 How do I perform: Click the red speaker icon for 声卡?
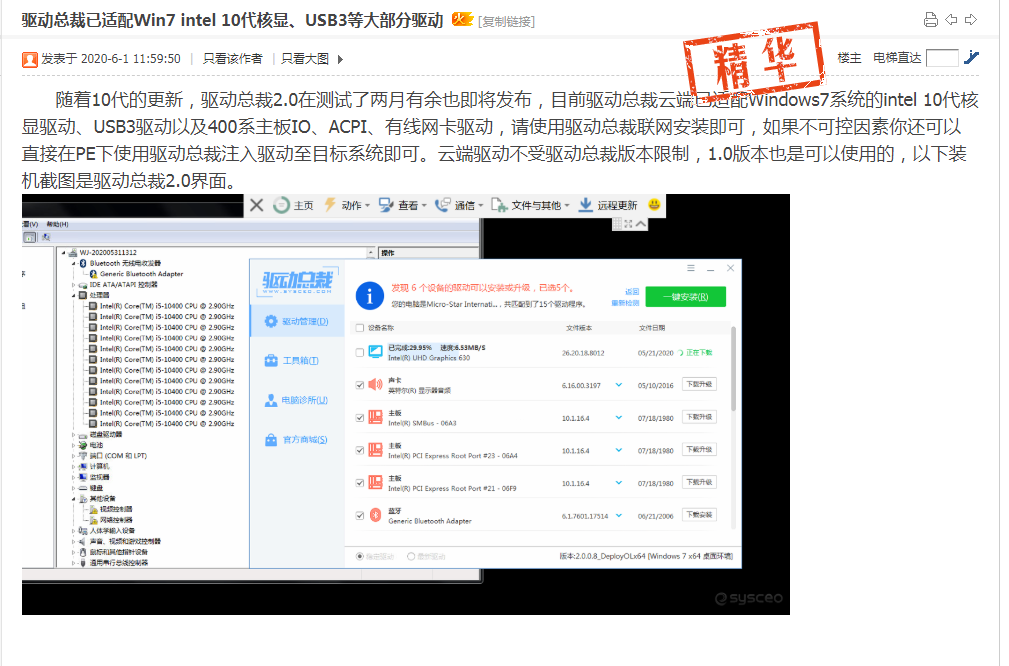(x=373, y=382)
